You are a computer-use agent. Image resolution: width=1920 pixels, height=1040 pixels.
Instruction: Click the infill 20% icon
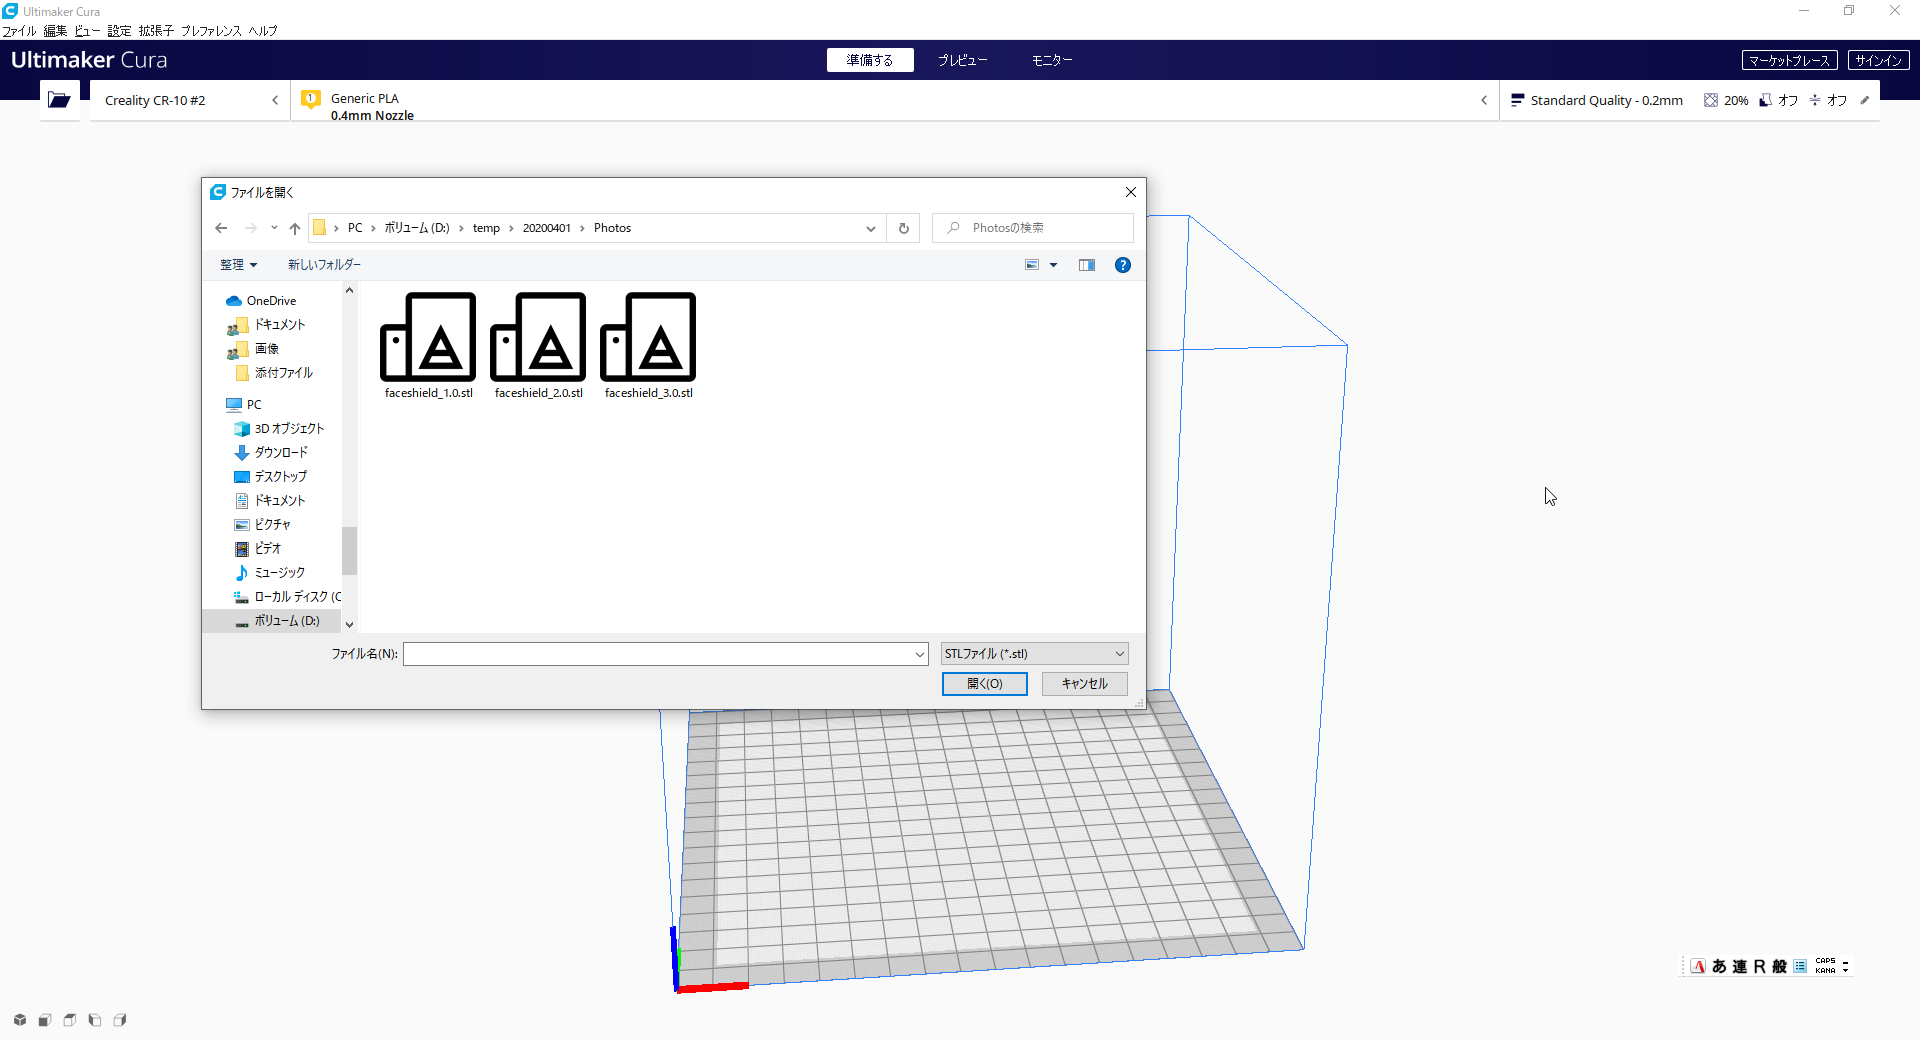(x=1711, y=100)
